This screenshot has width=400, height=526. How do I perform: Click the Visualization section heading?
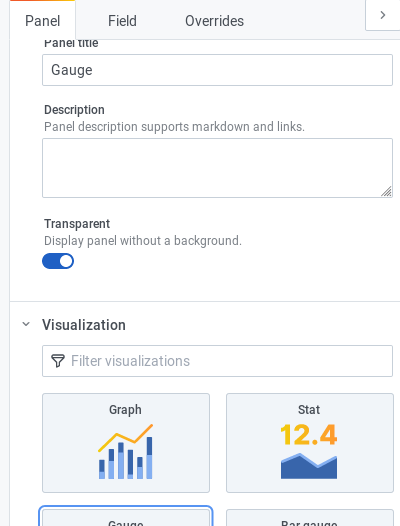(x=84, y=325)
